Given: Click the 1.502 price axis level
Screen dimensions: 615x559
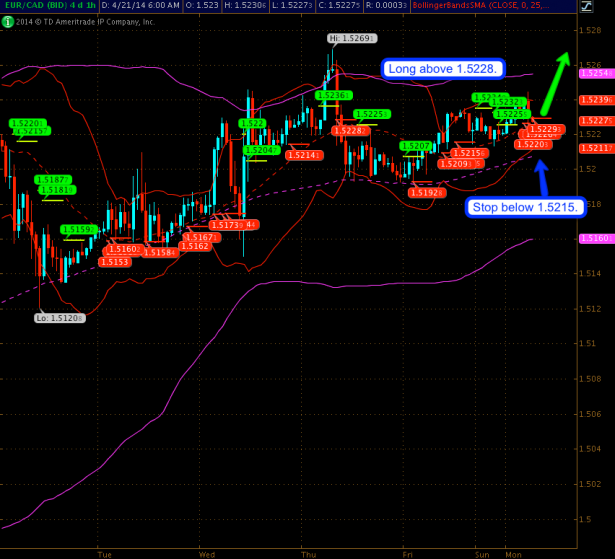Looking at the screenshot, I should (591, 484).
